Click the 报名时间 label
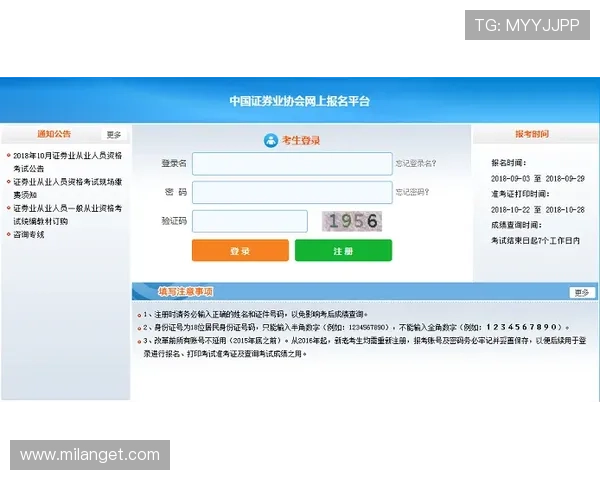 509,163
